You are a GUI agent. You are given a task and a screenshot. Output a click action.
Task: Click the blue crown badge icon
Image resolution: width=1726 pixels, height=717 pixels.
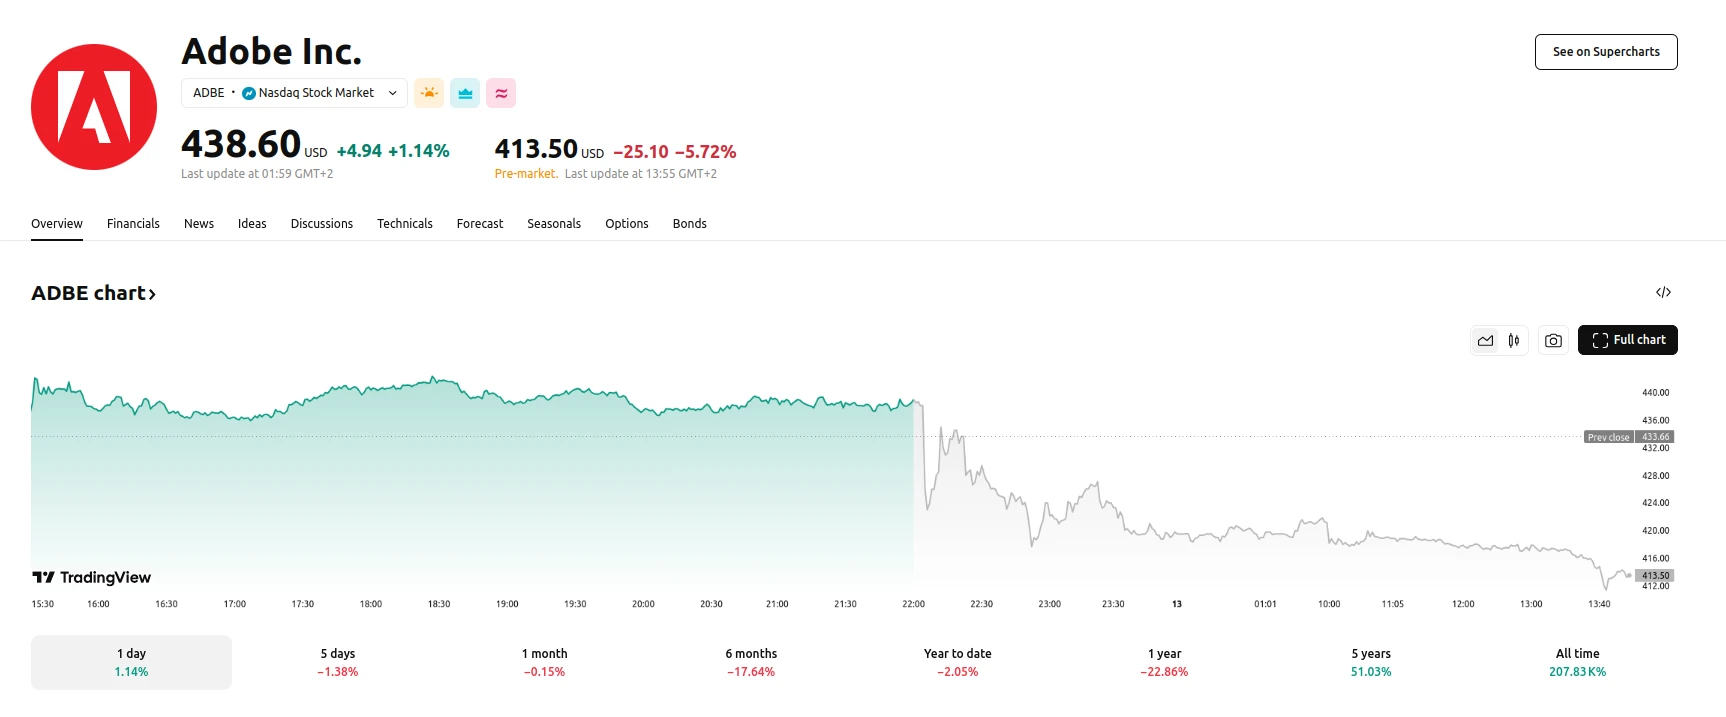465,93
